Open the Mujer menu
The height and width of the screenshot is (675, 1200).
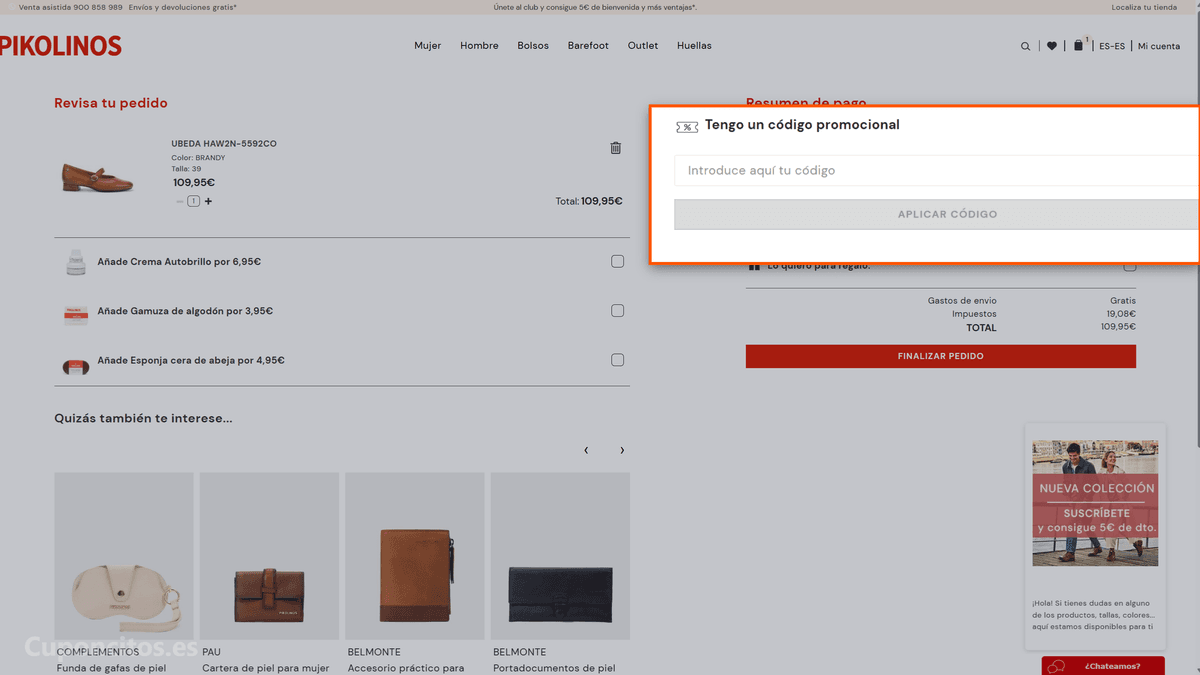pos(428,46)
